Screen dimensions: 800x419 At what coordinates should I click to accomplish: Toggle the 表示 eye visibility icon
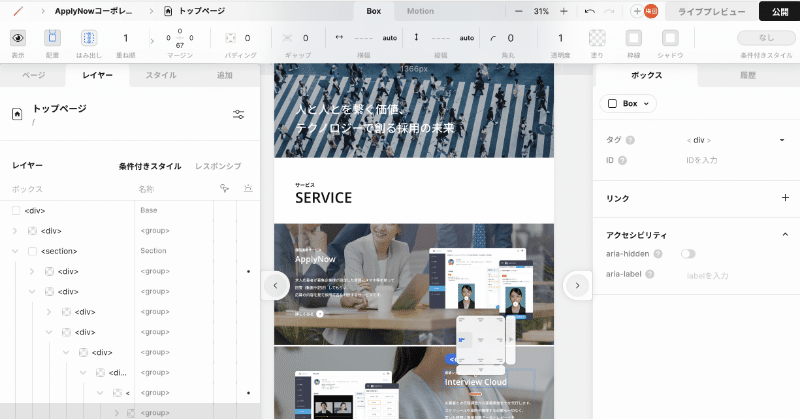pos(18,38)
